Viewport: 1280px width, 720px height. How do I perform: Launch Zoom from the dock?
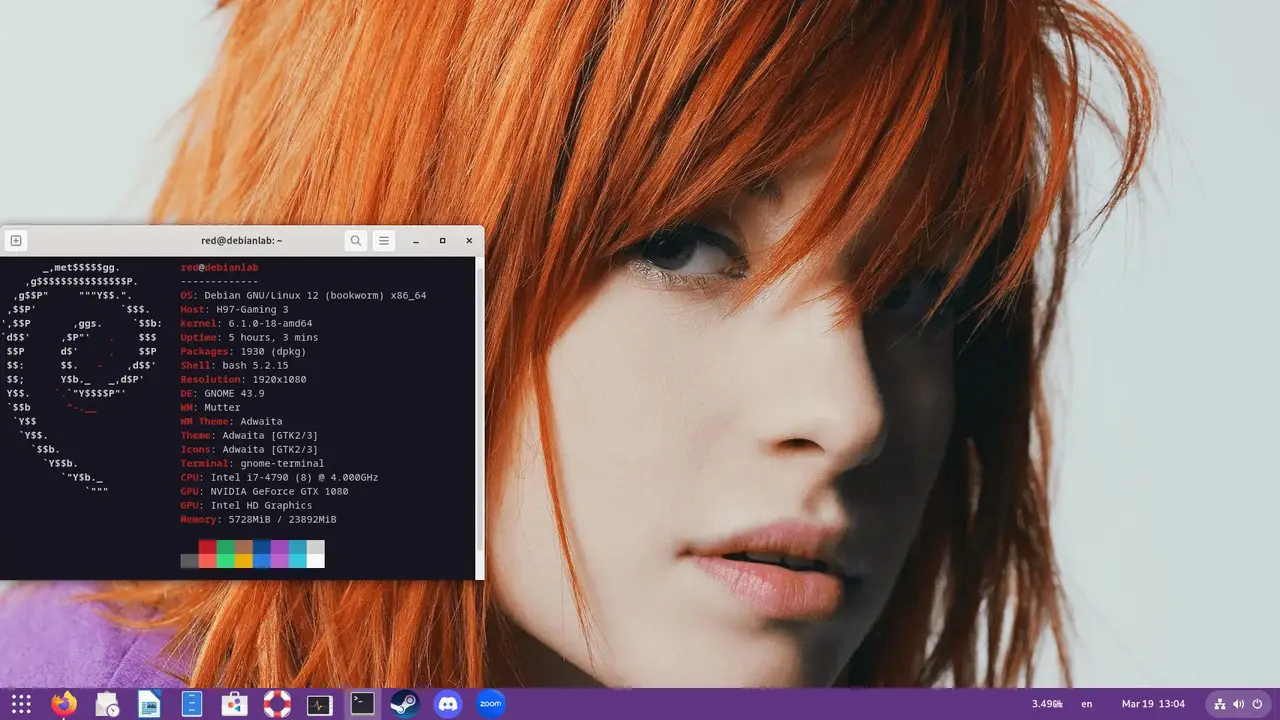click(490, 704)
